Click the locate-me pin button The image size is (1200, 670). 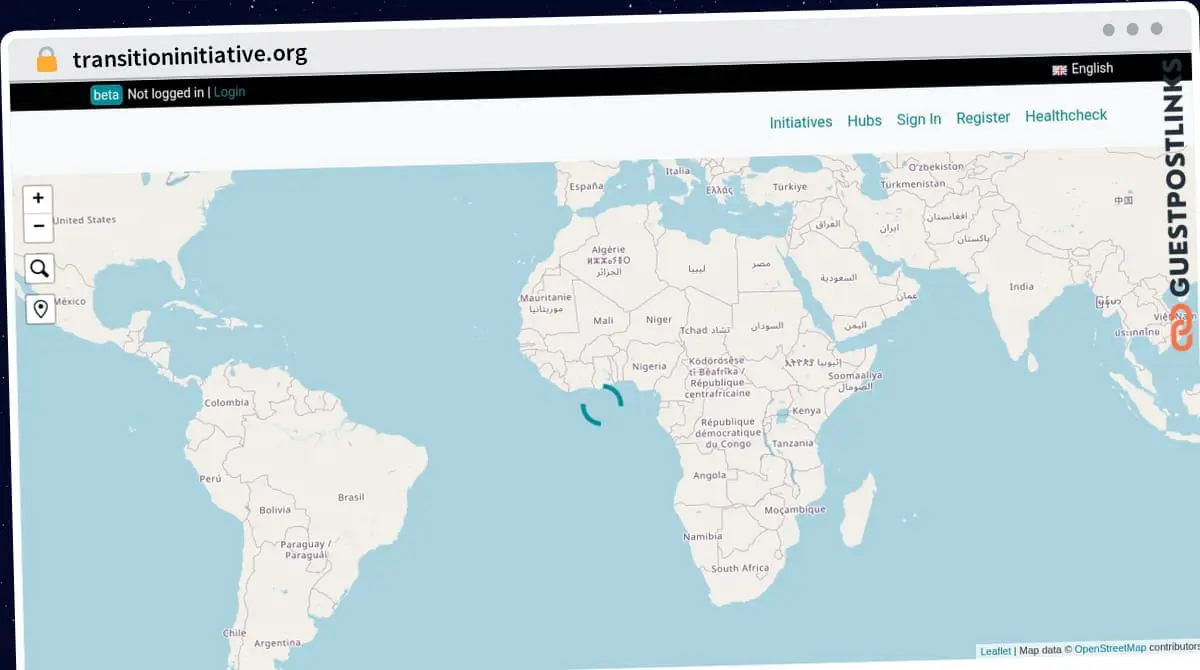click(41, 309)
